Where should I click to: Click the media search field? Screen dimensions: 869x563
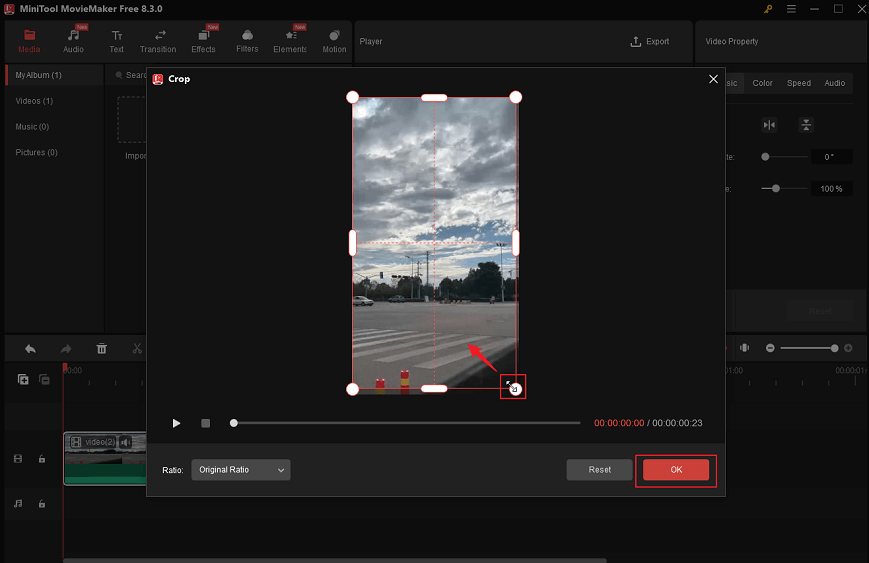click(129, 75)
